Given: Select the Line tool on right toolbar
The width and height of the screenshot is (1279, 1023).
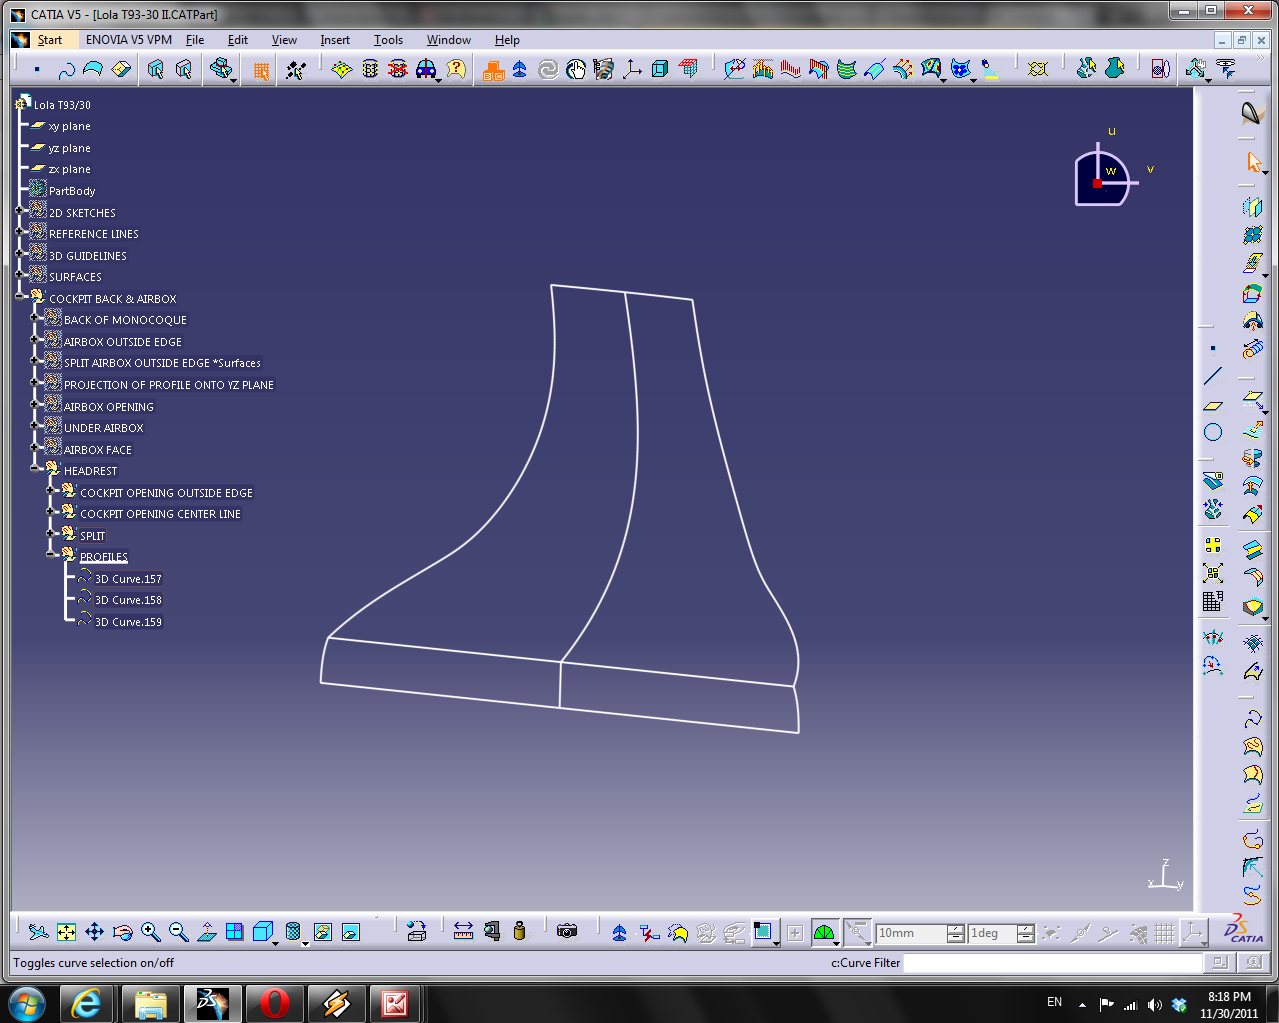Looking at the screenshot, I should [1213, 377].
